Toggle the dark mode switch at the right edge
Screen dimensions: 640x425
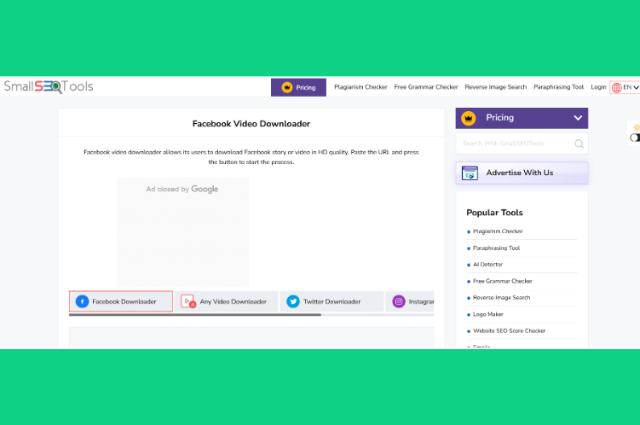pyautogui.click(x=635, y=138)
